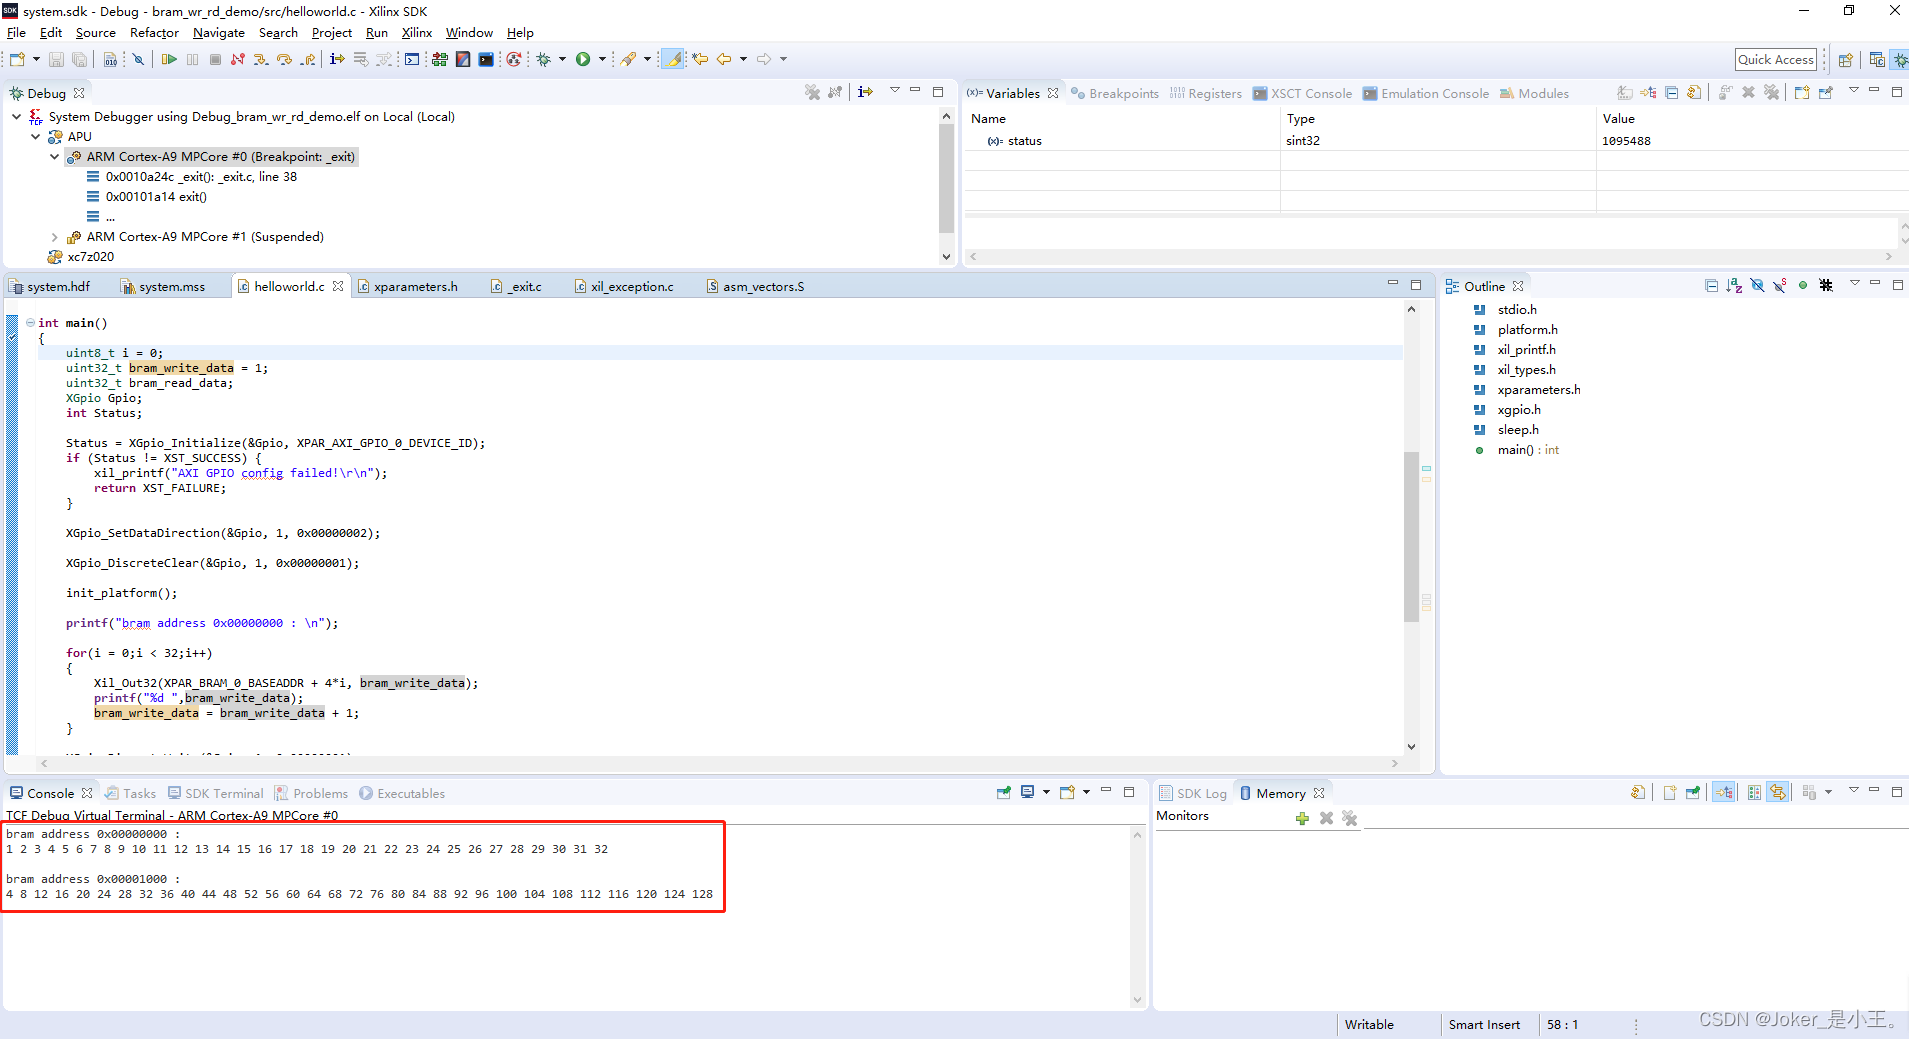Click the Suspend (pause) debug icon

[192, 59]
